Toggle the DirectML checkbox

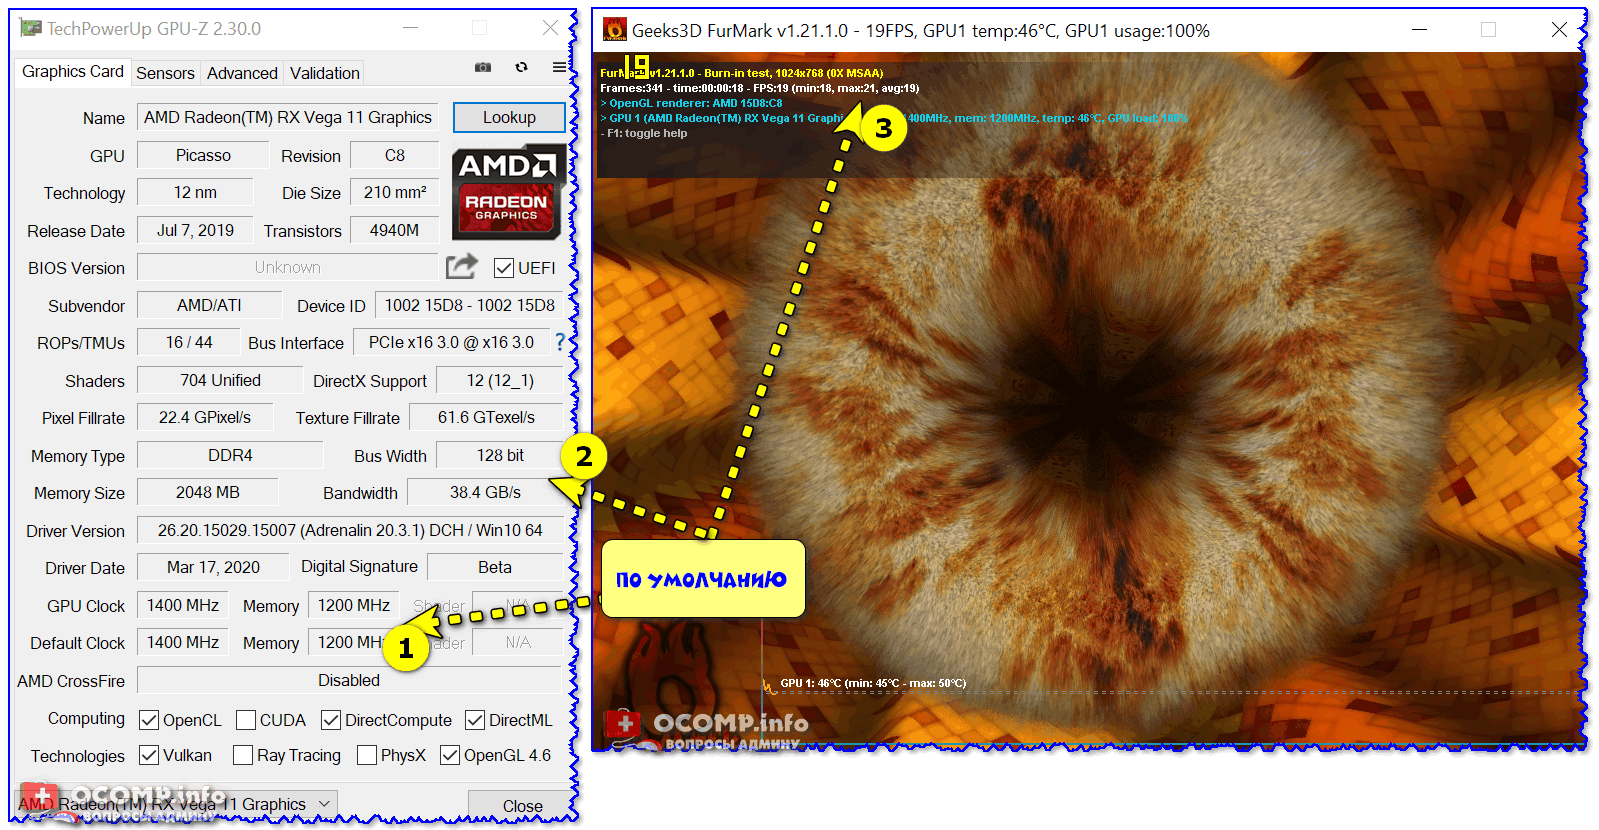[475, 720]
